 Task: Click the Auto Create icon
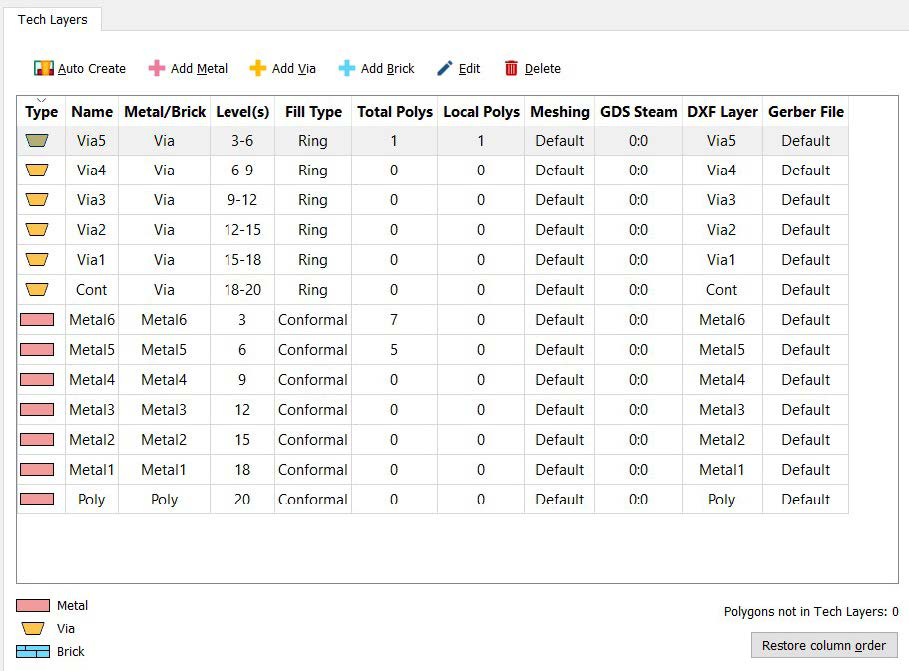coord(43,69)
